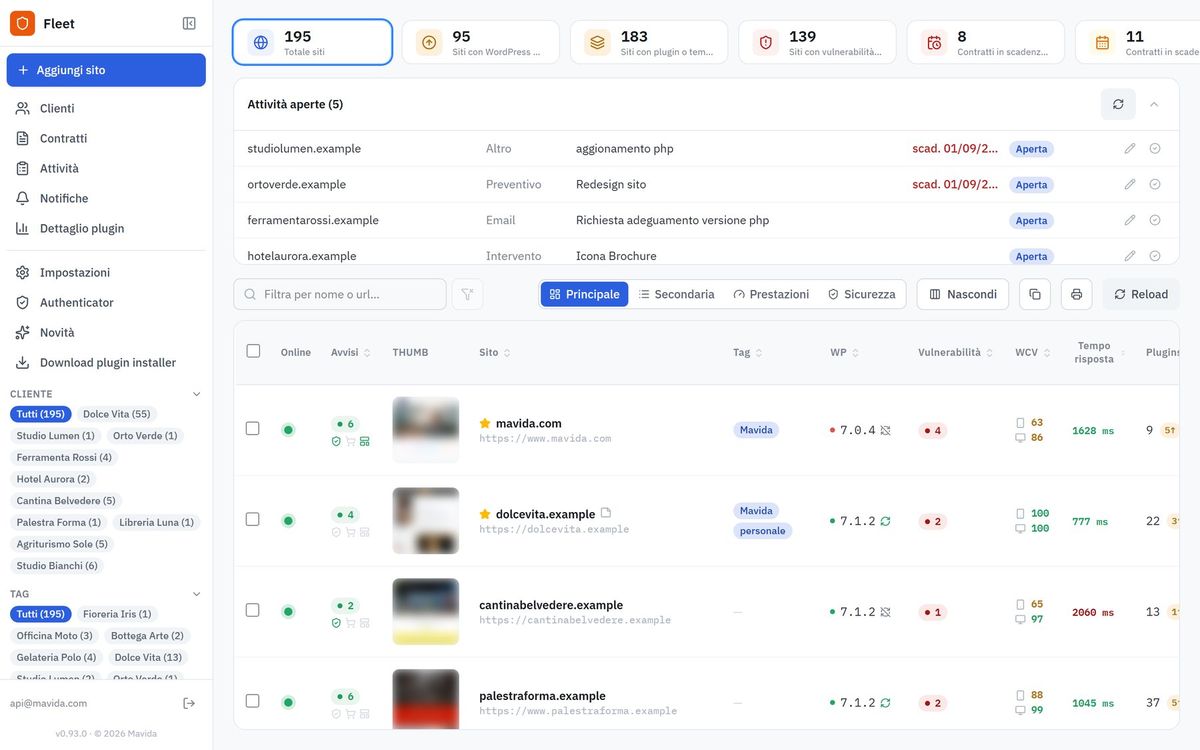Check the mavida.com row checkbox

[253, 428]
